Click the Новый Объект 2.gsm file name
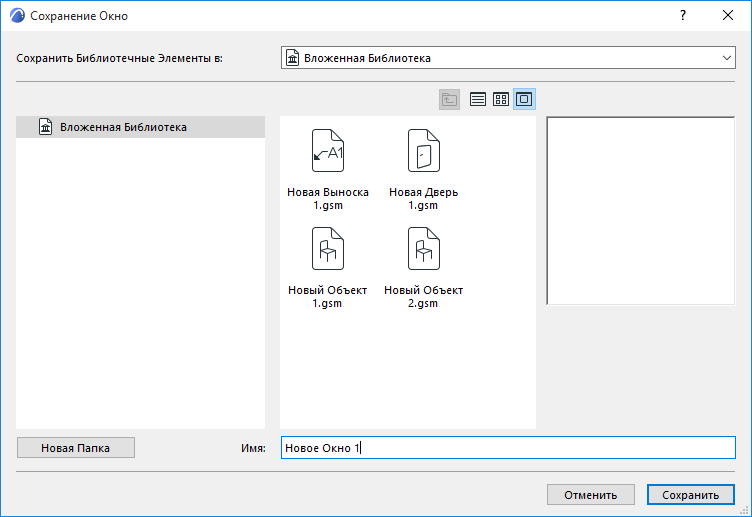Image resolution: width=752 pixels, height=517 pixels. tap(423, 296)
